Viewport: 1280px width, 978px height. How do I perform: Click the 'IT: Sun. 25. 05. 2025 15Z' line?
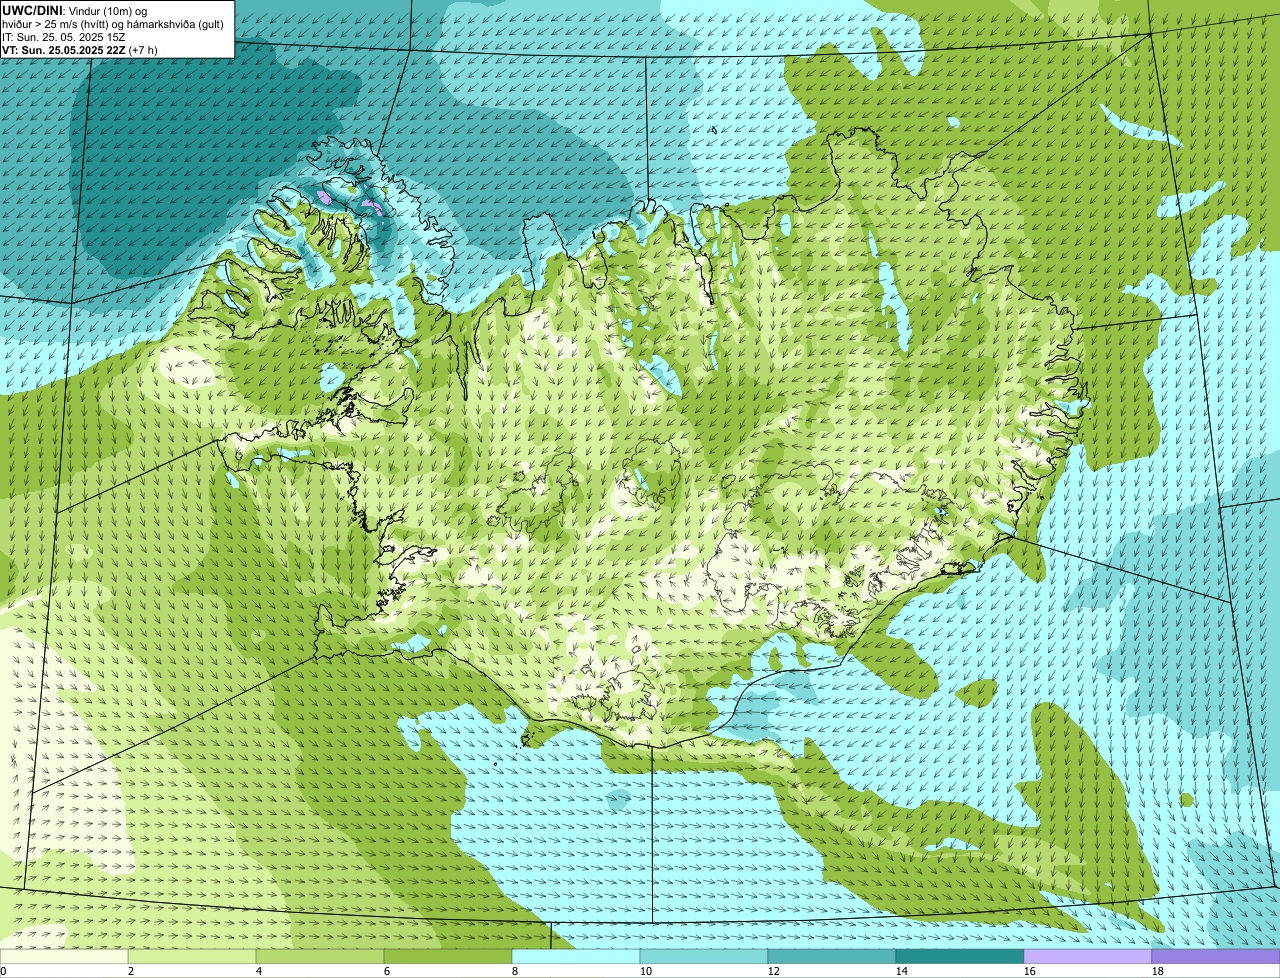[x=66, y=36]
